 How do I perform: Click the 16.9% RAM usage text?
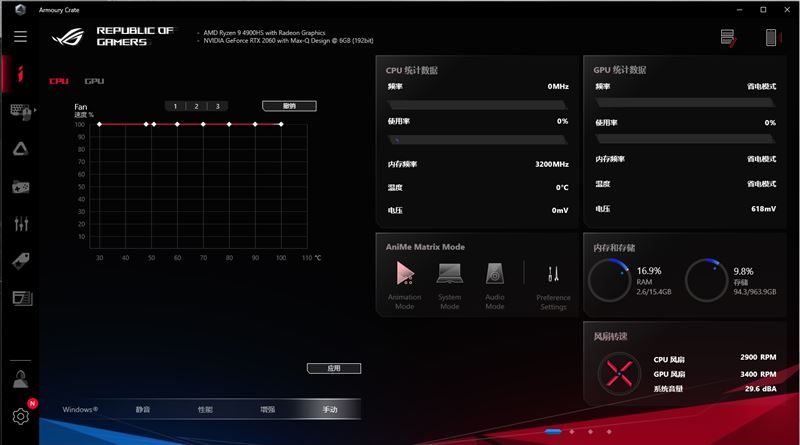[x=649, y=271]
